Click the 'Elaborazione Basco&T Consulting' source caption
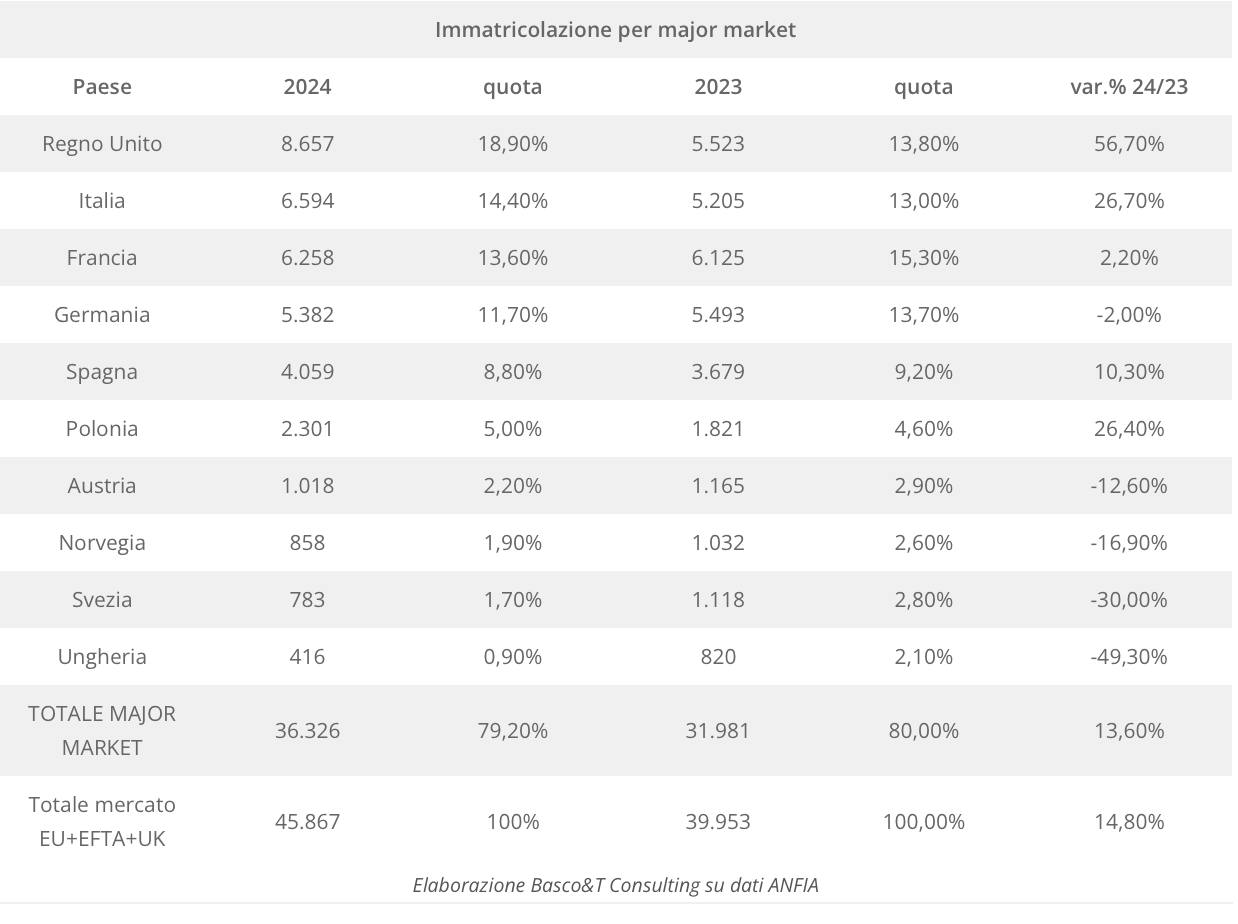 [615, 885]
